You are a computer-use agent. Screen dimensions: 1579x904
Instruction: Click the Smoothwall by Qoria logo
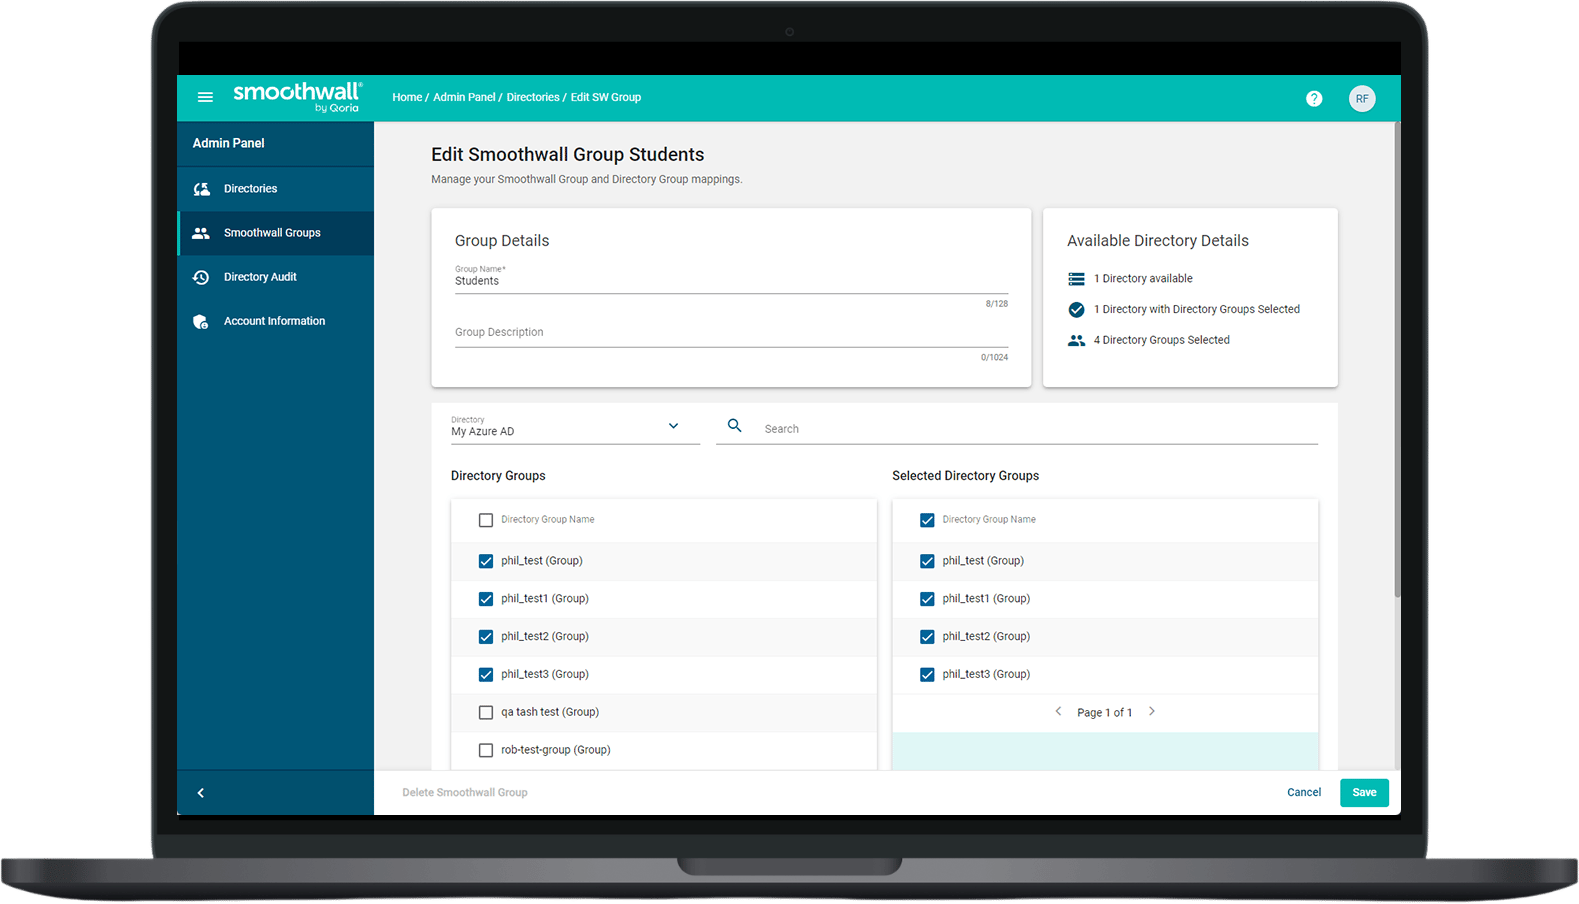[x=297, y=97]
